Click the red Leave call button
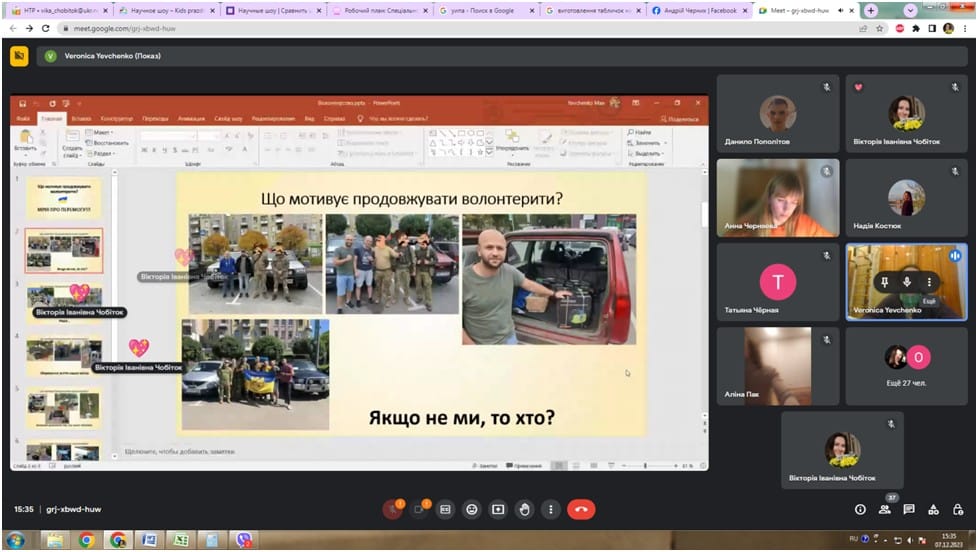Viewport: 978px width, 552px height. [x=580, y=509]
